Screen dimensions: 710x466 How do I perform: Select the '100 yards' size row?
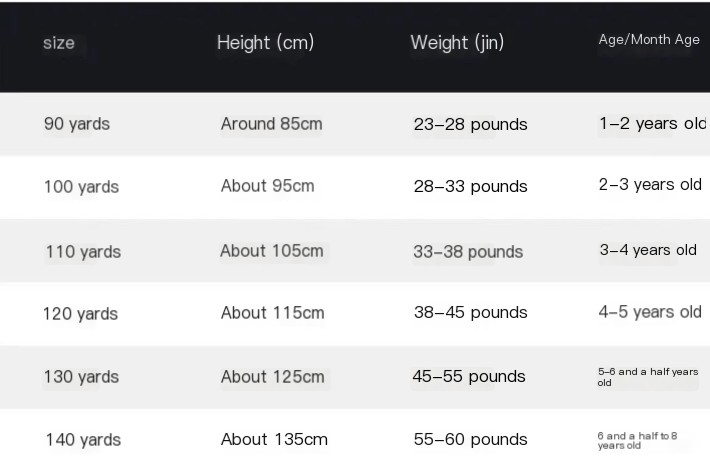pyautogui.click(x=81, y=187)
